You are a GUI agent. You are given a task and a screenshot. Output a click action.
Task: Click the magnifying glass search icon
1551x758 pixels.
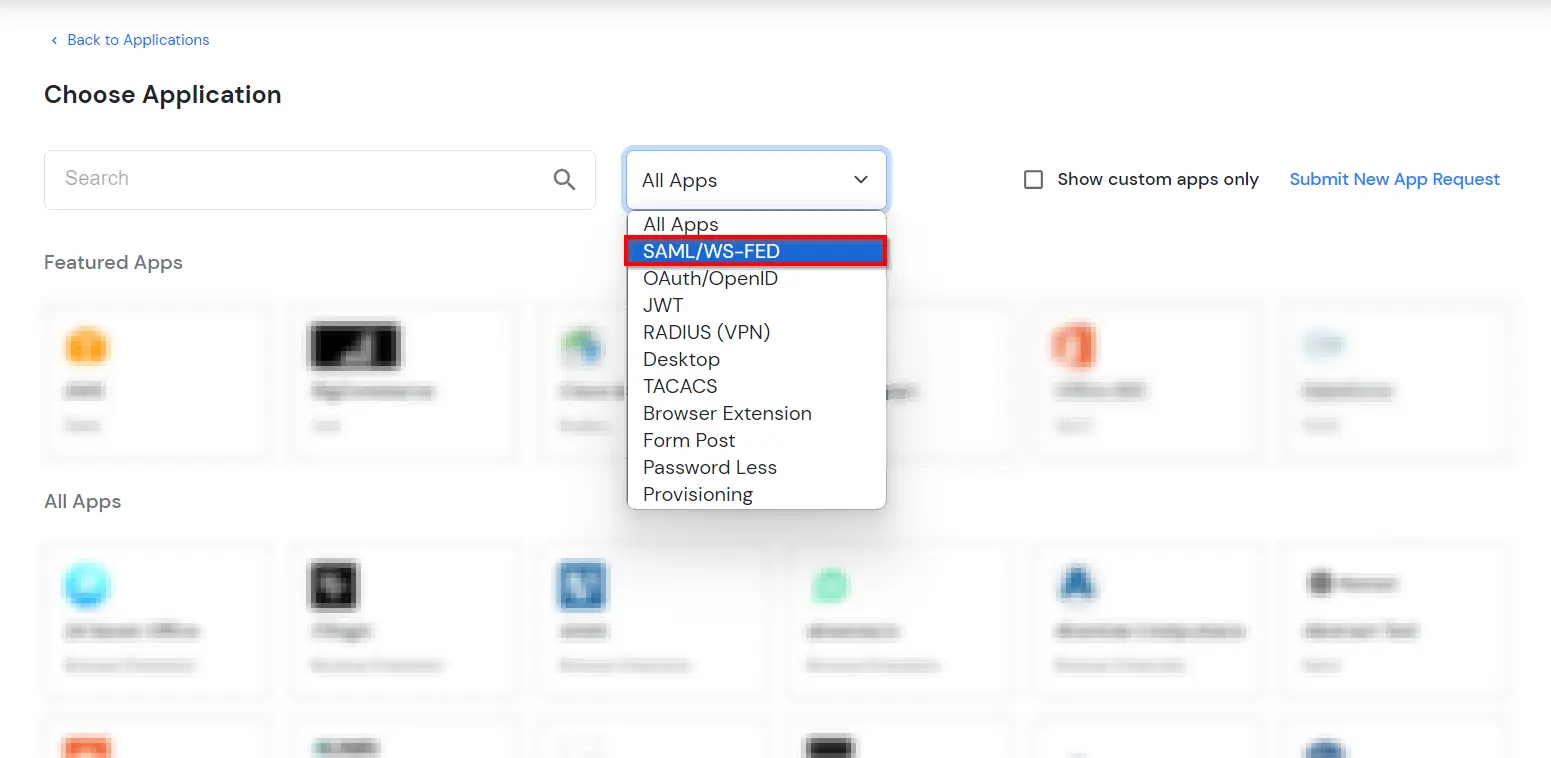point(564,179)
